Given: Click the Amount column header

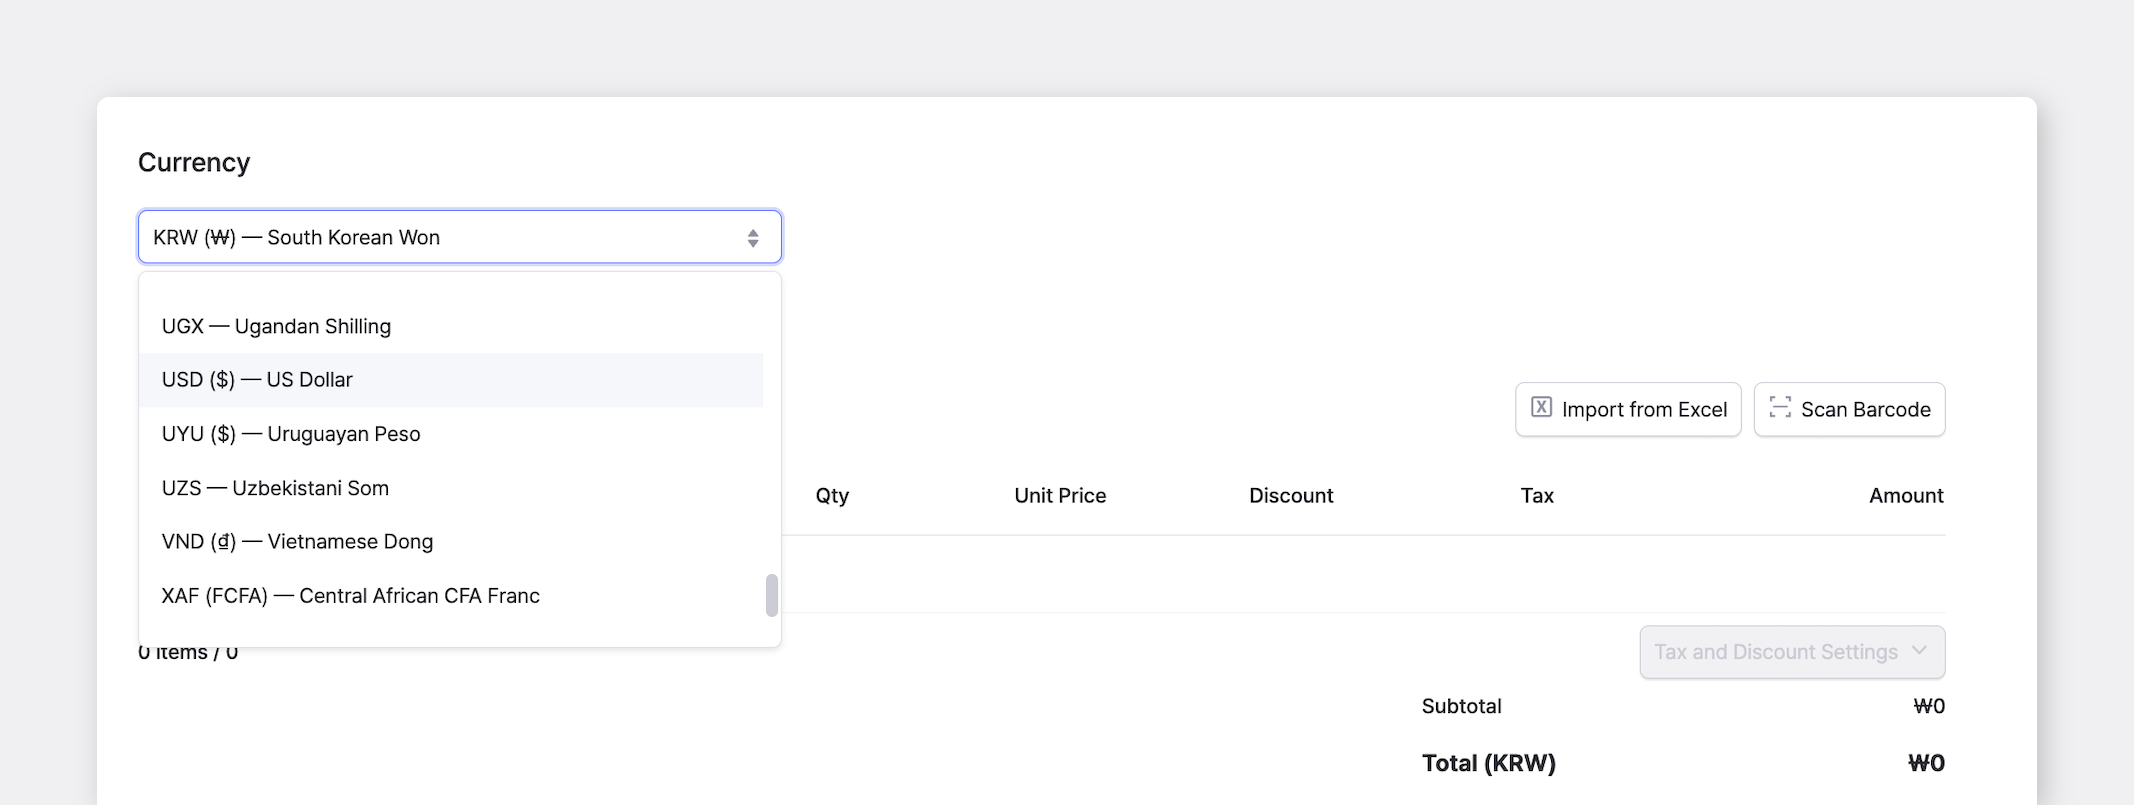Looking at the screenshot, I should 1906,496.
